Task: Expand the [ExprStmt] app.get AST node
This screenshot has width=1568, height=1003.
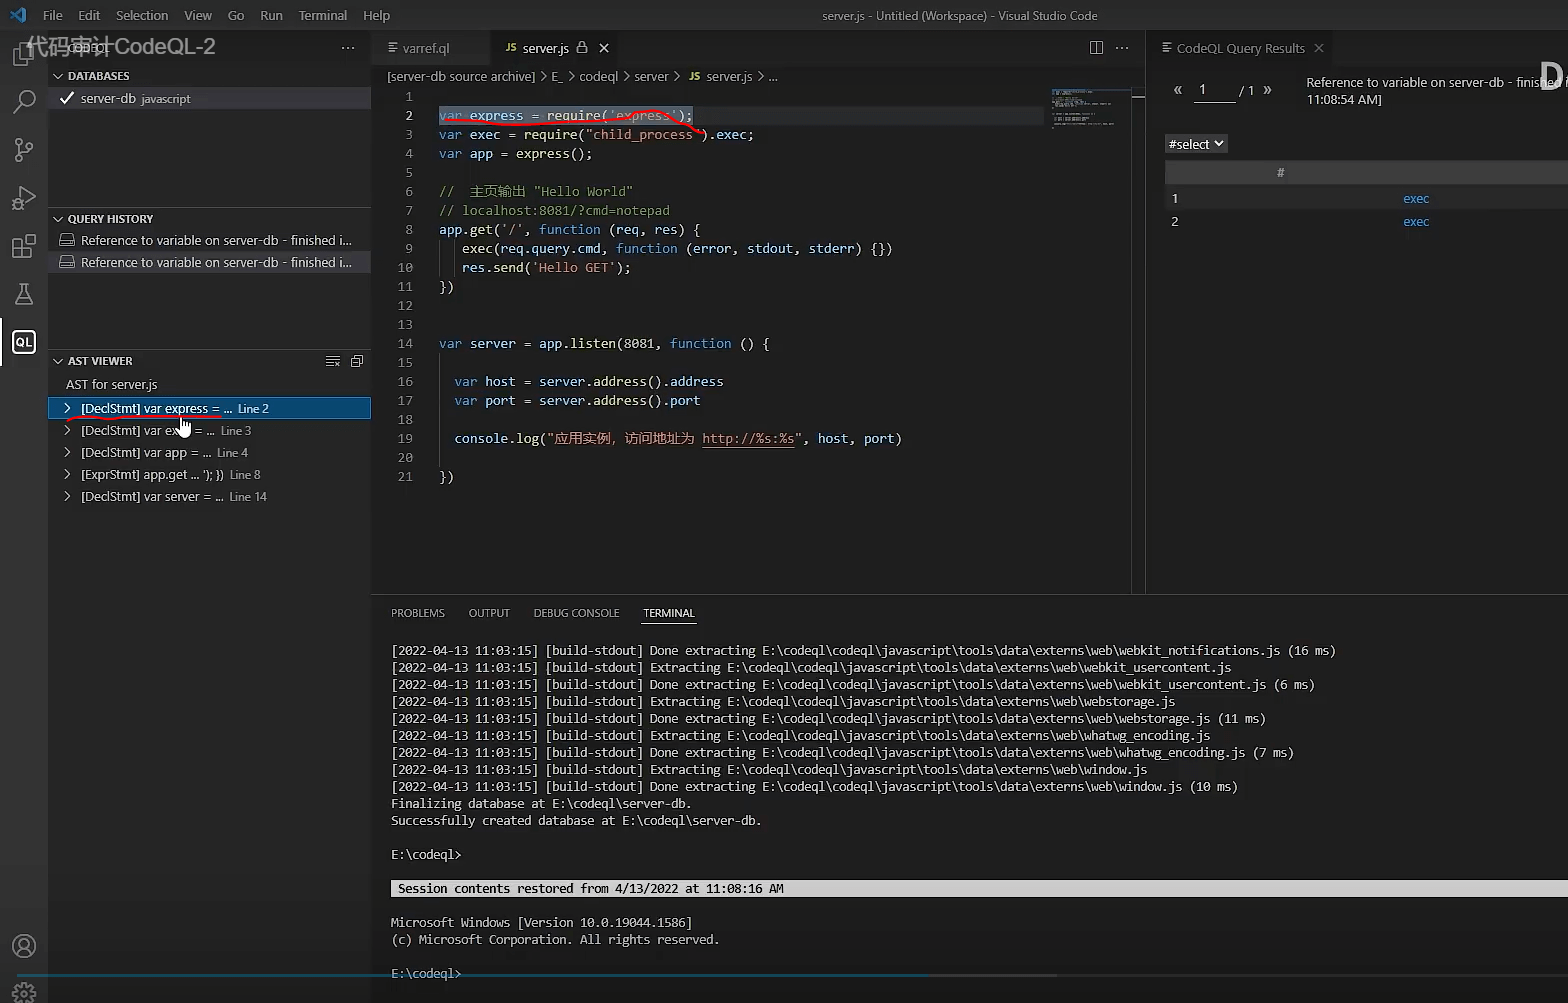Action: (67, 475)
